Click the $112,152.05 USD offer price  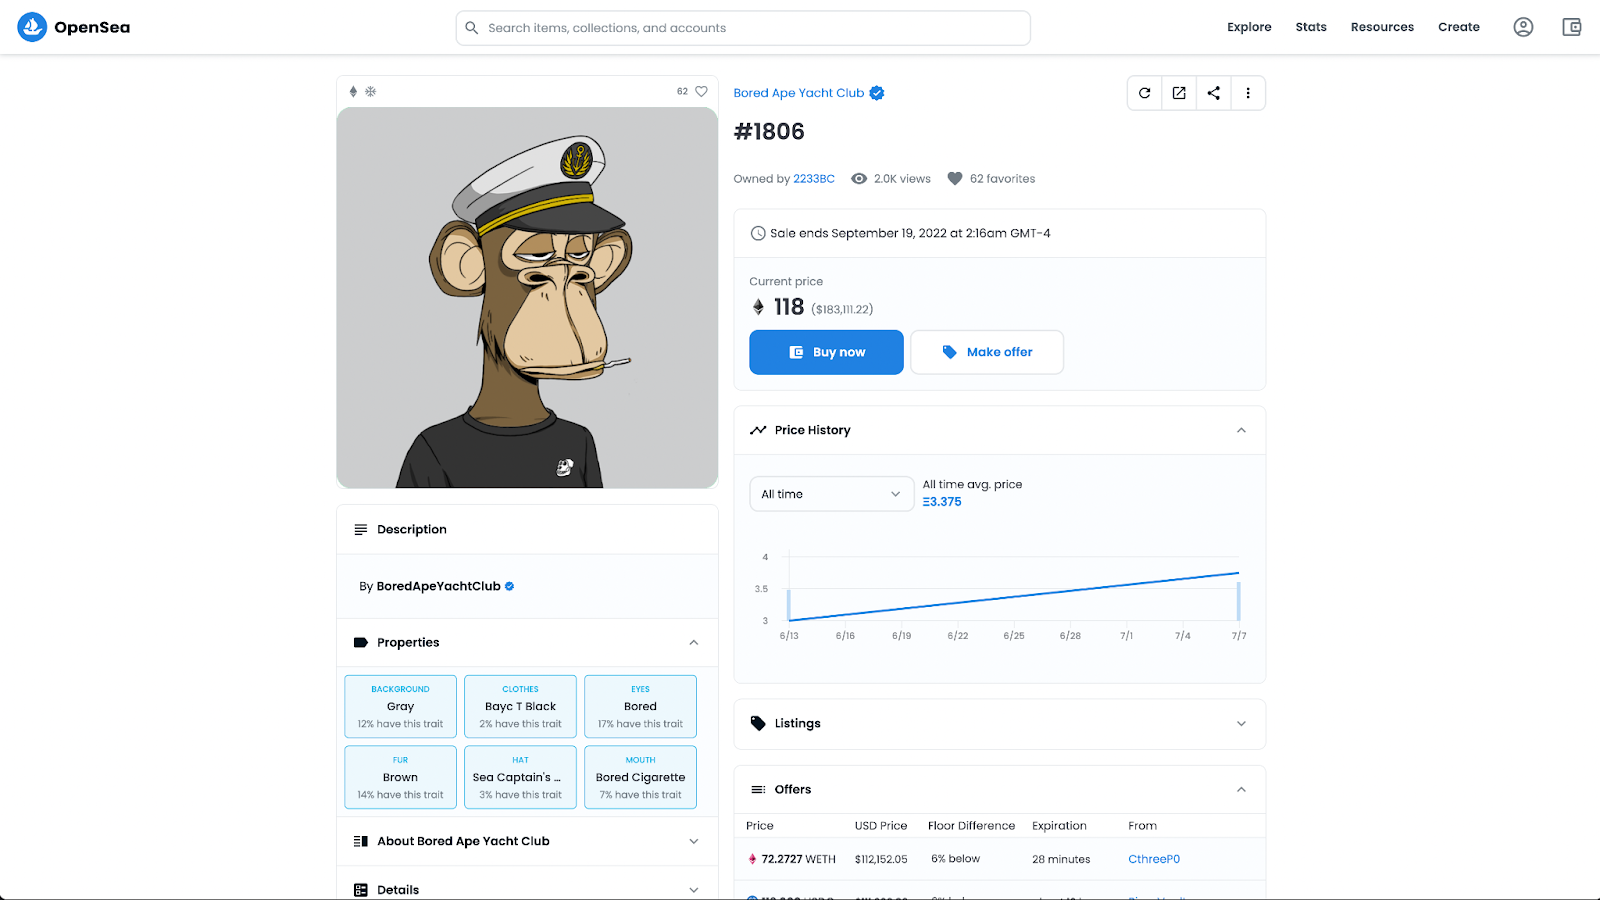(881, 859)
